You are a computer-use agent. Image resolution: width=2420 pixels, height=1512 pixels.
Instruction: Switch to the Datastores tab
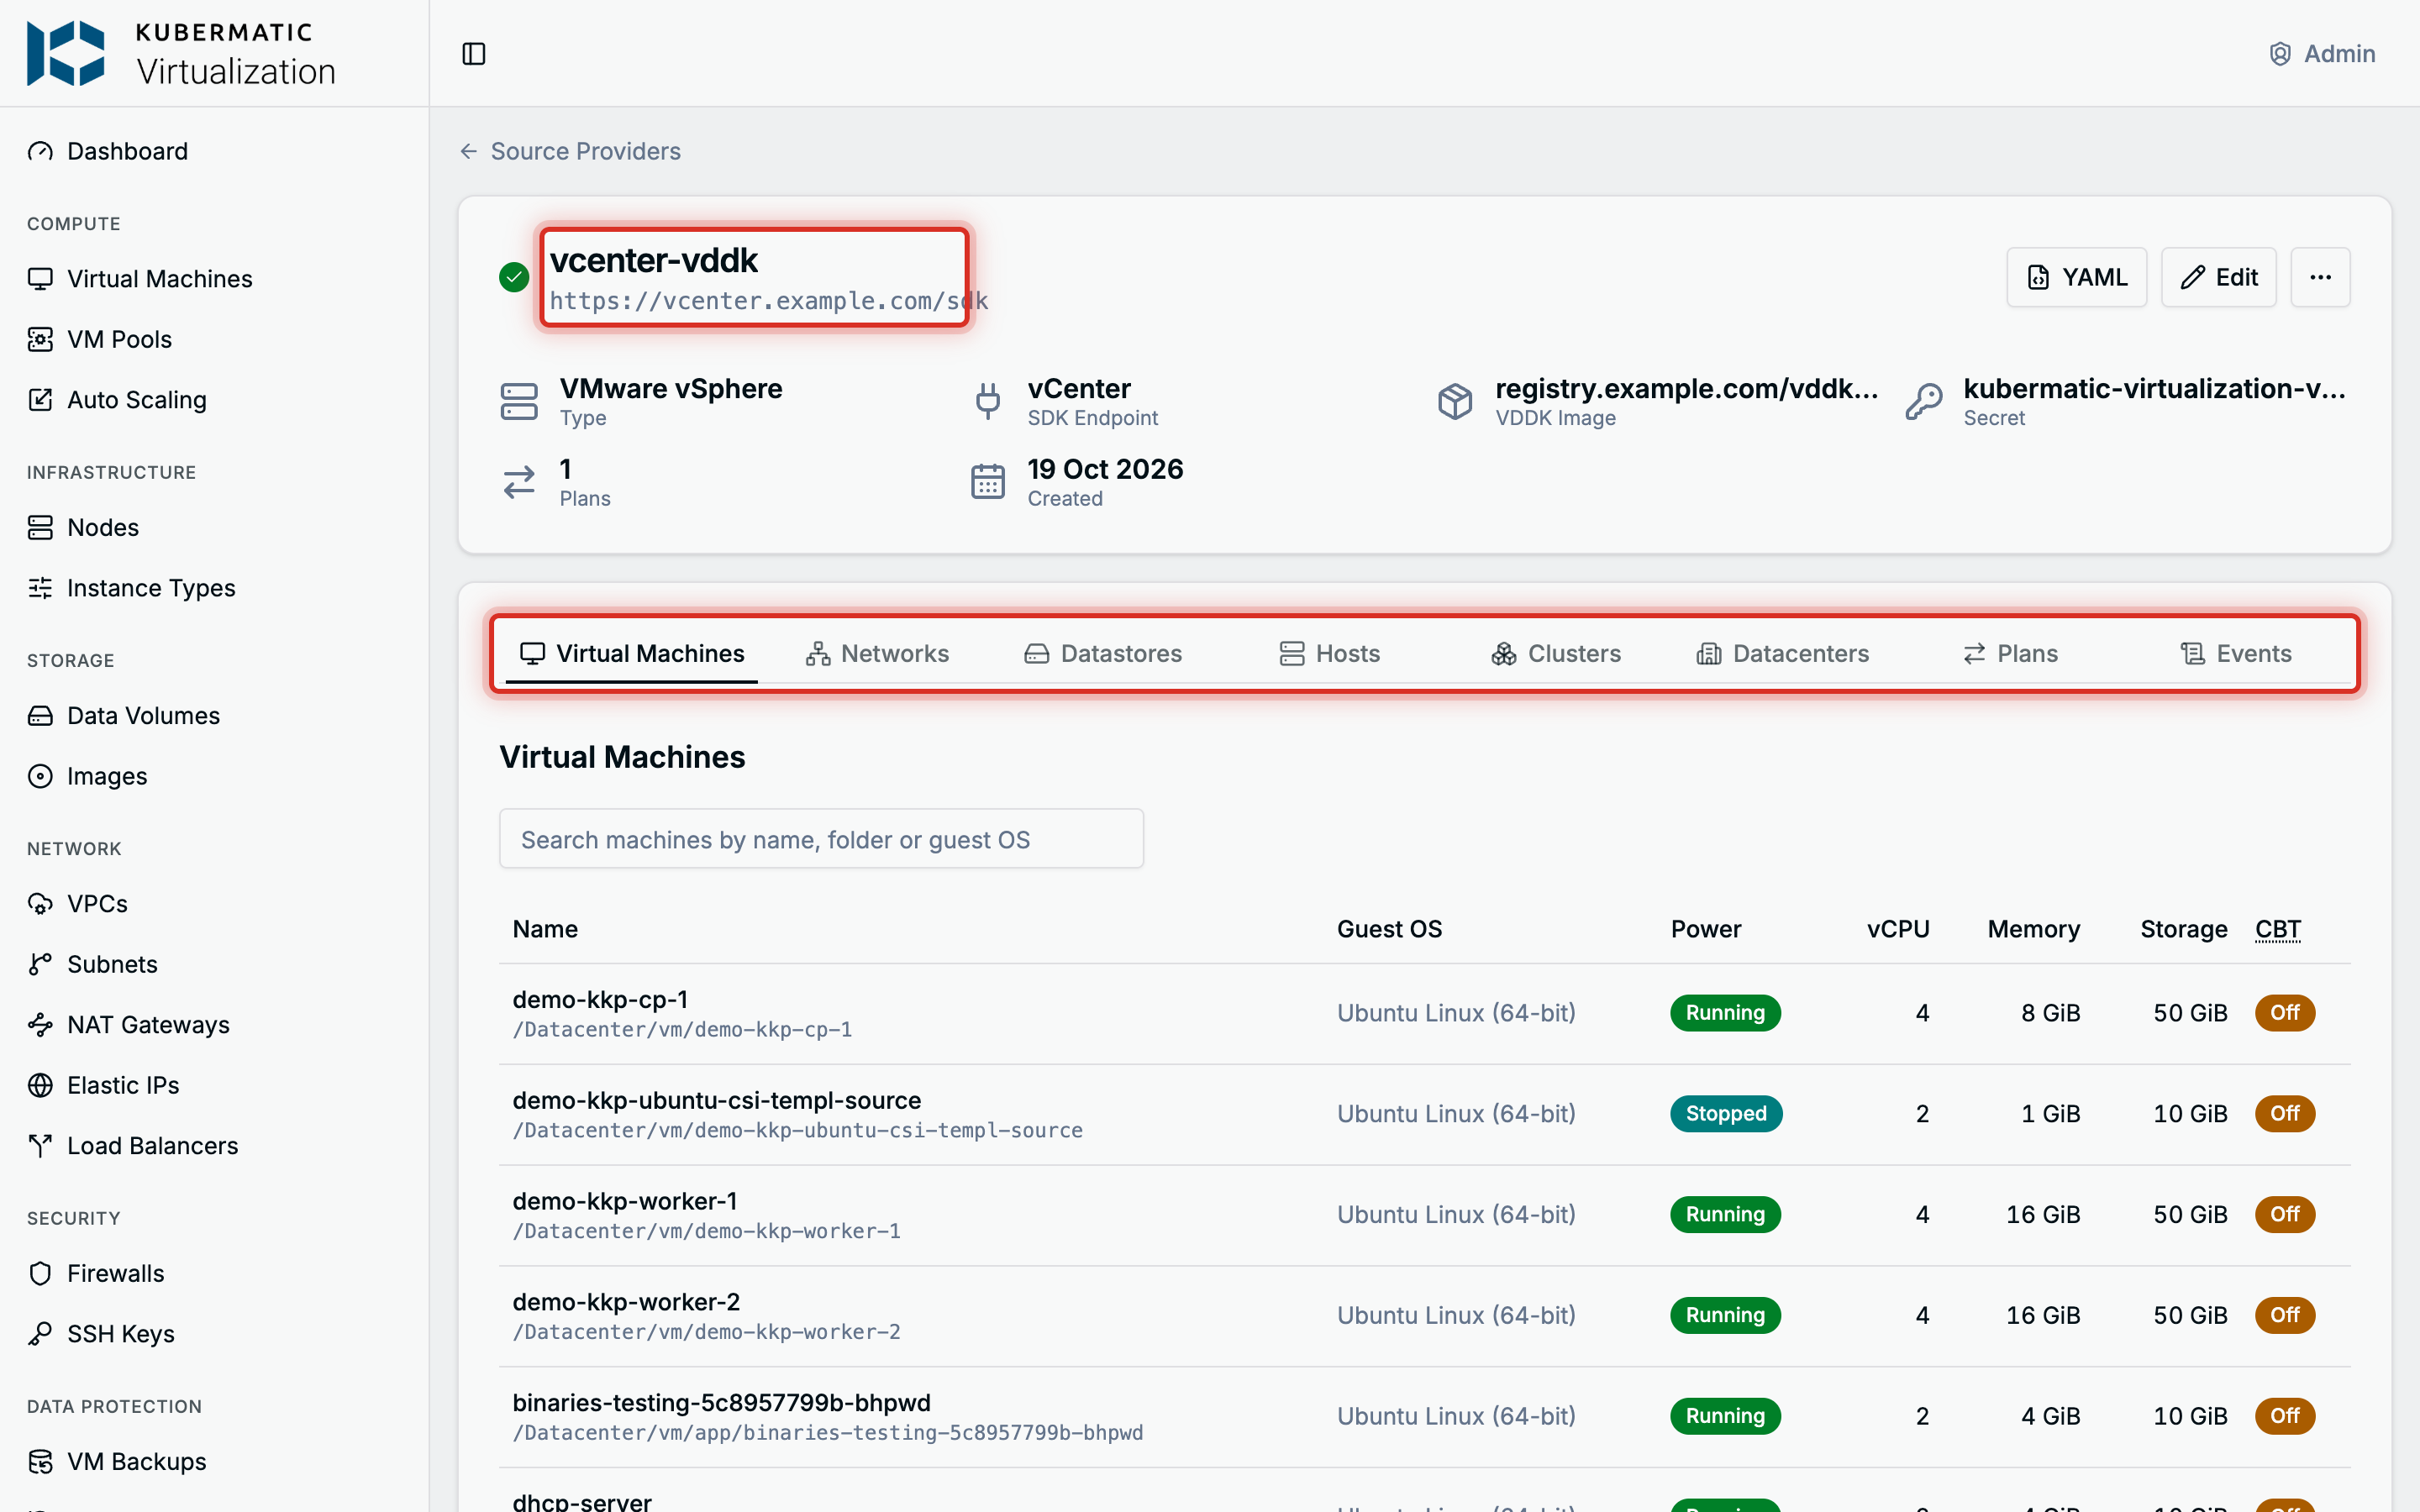(x=1103, y=654)
